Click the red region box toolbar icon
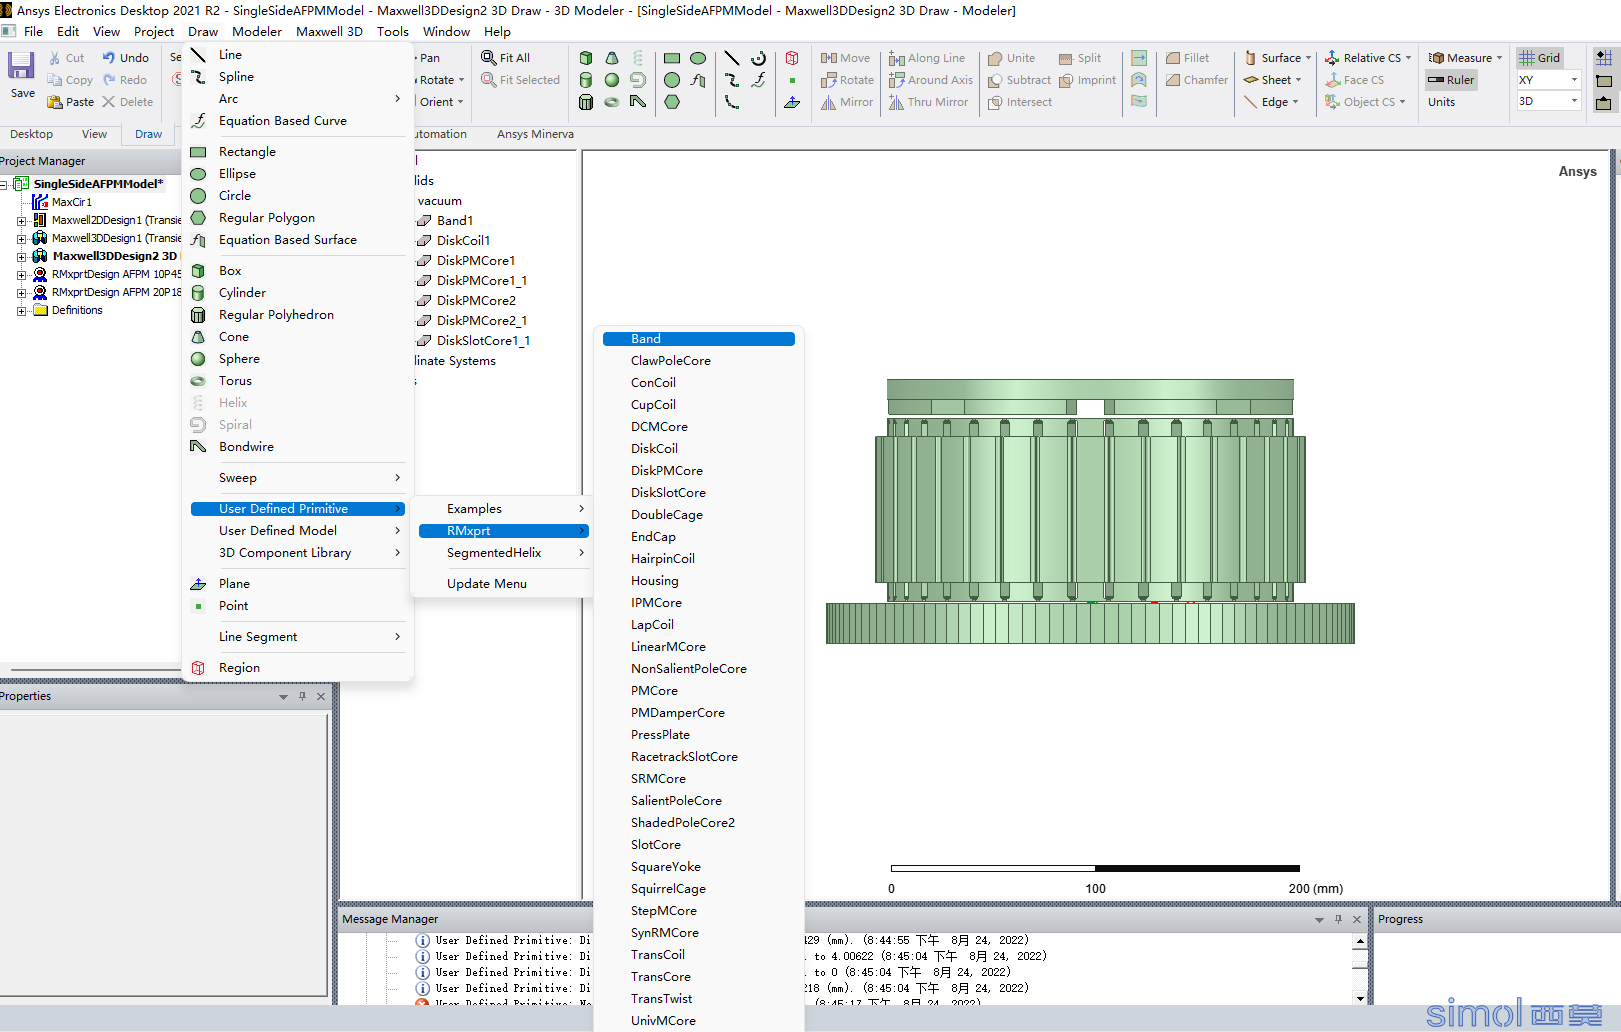This screenshot has height=1032, width=1621. 792,58
